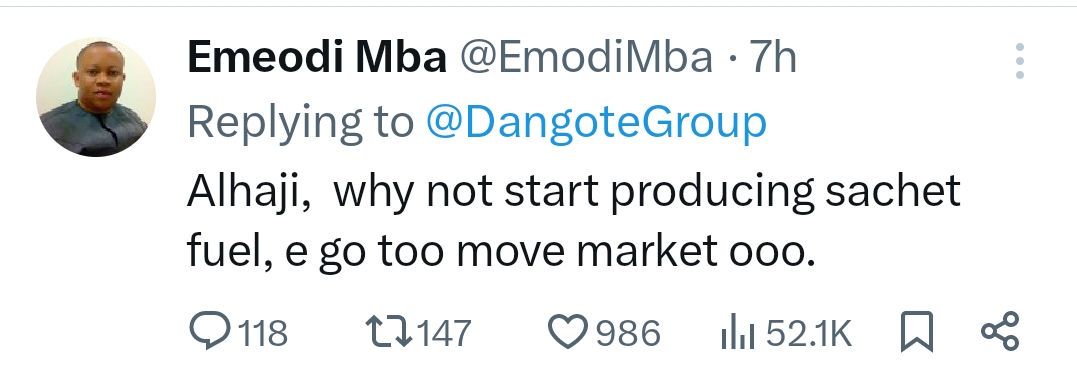Open Emeodi Mba's profile picture
This screenshot has width=1077, height=385.
pos(95,97)
